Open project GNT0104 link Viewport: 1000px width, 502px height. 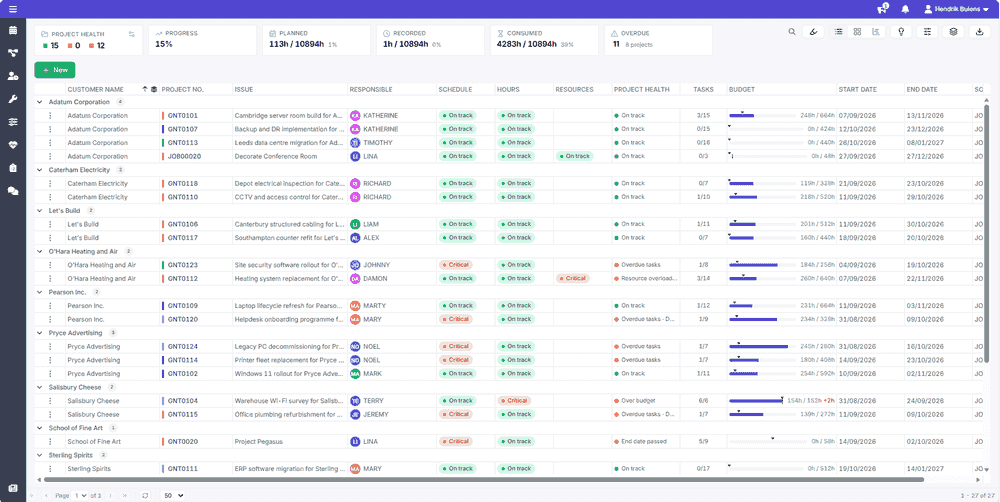(x=182, y=401)
